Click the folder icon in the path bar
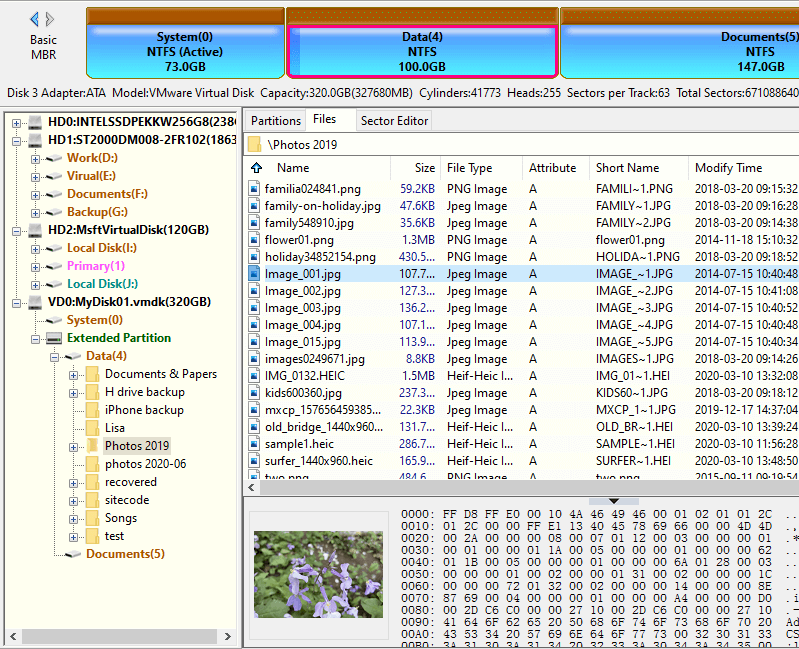Image resolution: width=799 pixels, height=649 pixels. (x=255, y=144)
